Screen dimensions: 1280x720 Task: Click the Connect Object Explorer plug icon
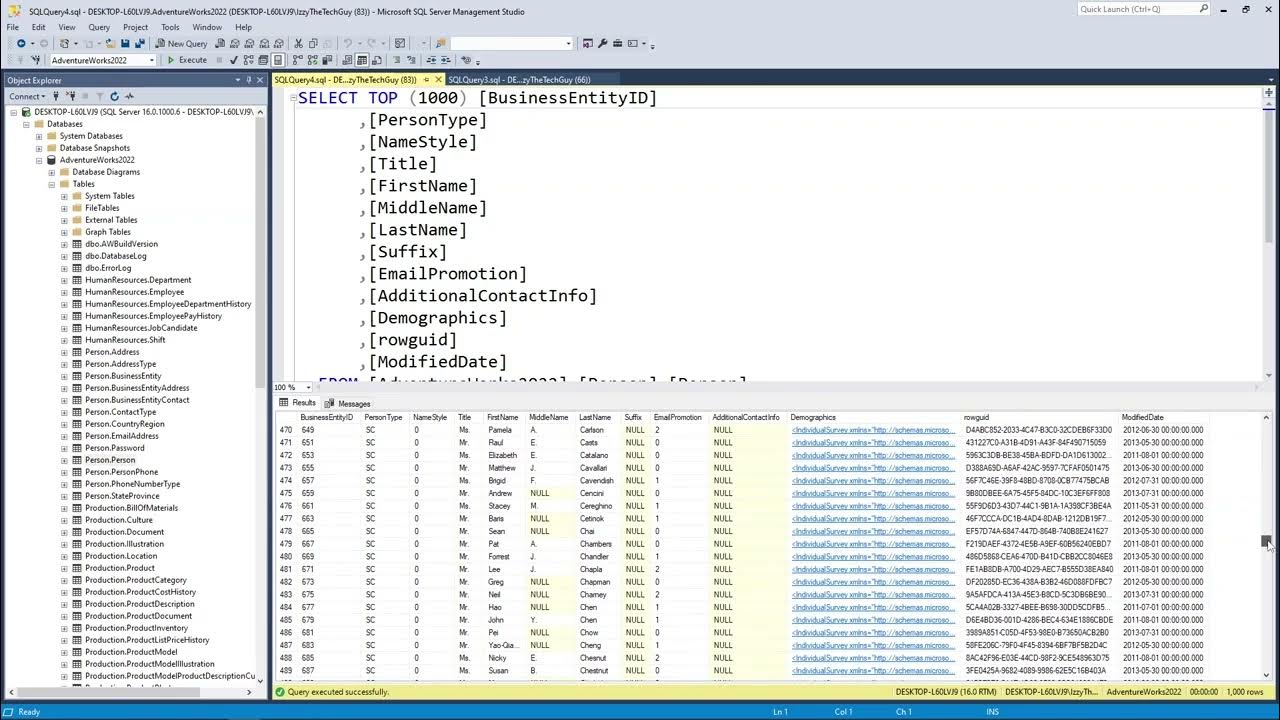point(56,96)
